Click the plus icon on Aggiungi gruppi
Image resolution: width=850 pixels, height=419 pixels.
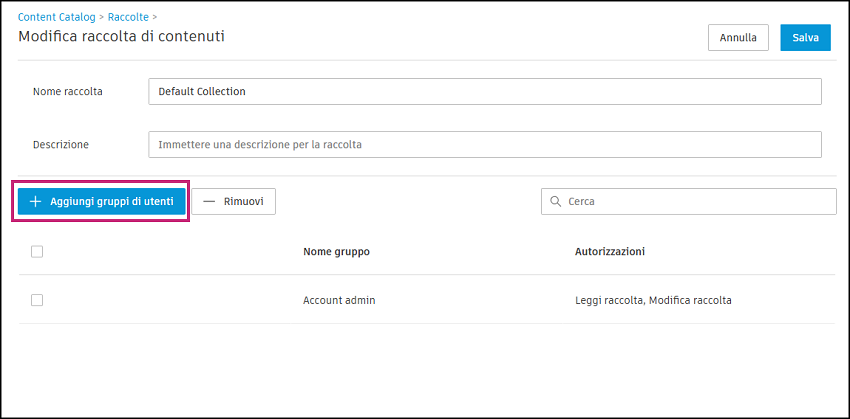click(x=36, y=201)
